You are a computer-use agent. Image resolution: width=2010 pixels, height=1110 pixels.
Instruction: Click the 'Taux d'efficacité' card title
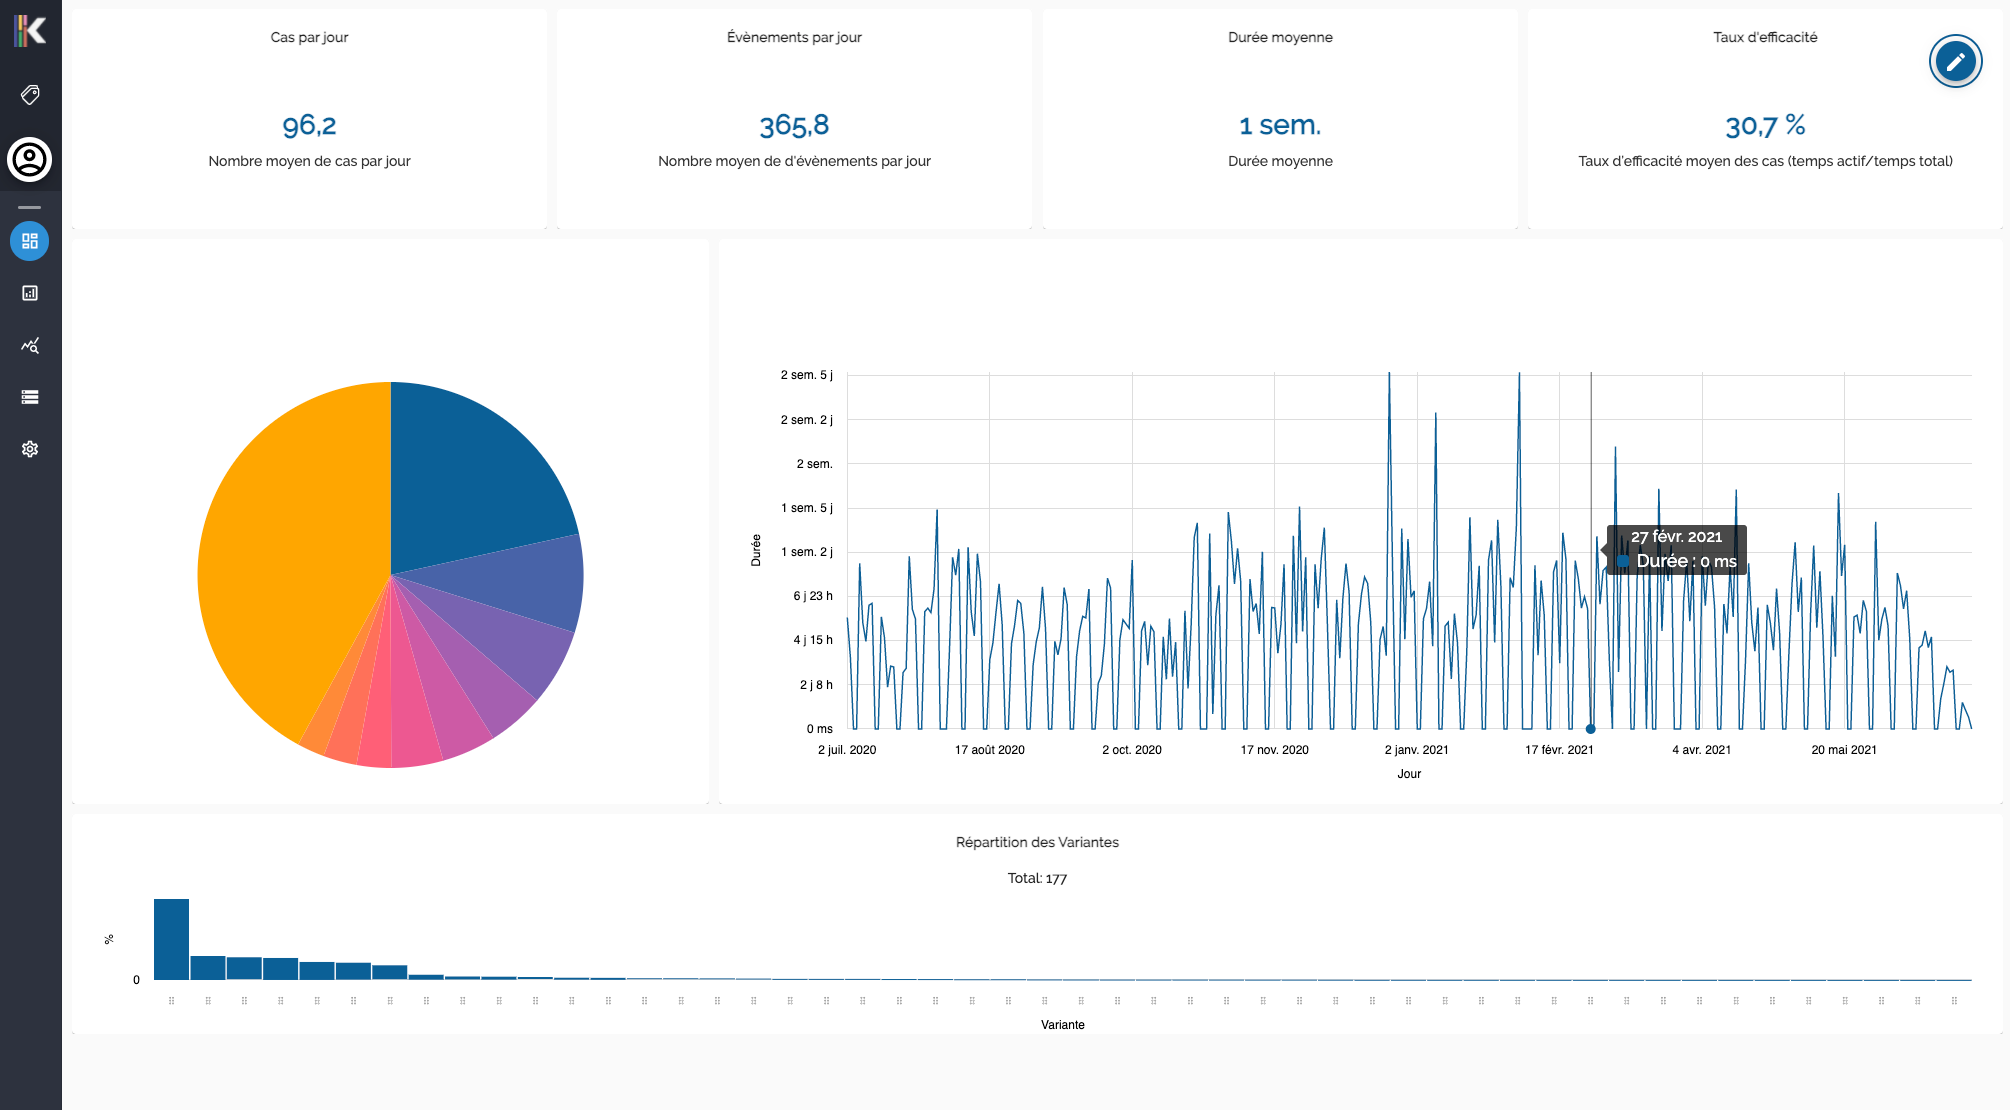[1765, 37]
